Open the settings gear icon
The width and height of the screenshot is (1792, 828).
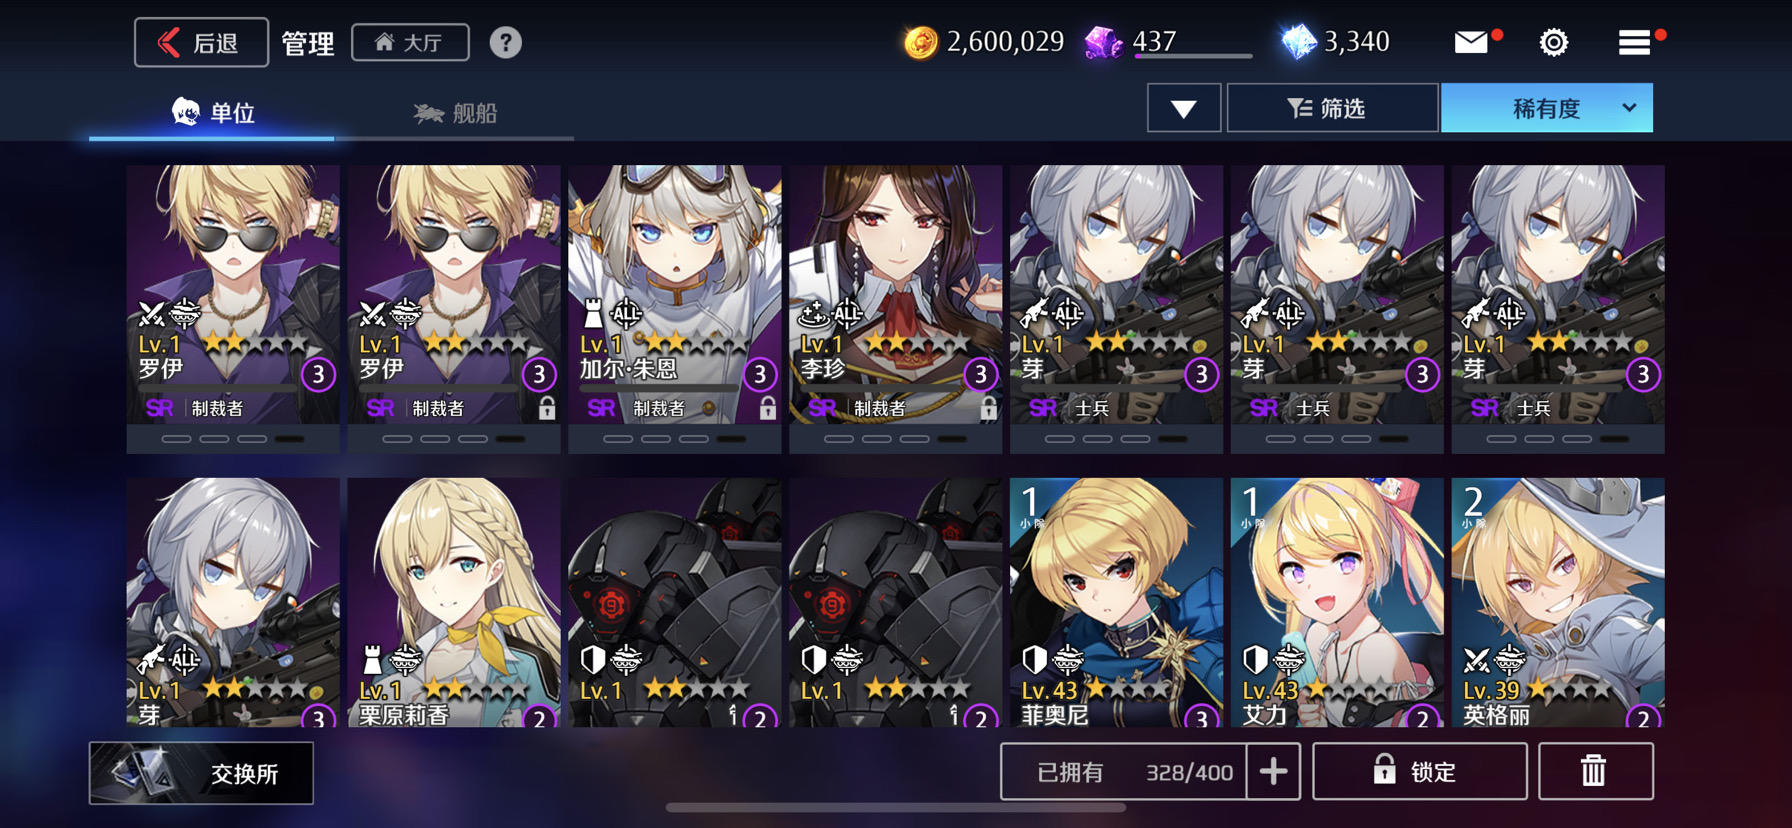click(1553, 42)
